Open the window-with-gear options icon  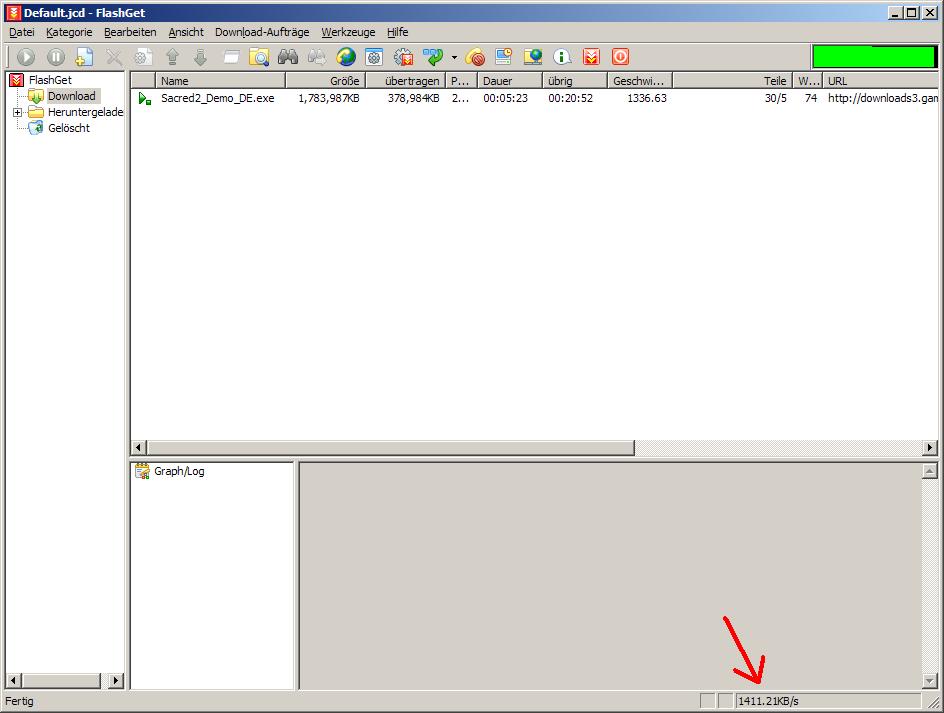click(x=374, y=57)
